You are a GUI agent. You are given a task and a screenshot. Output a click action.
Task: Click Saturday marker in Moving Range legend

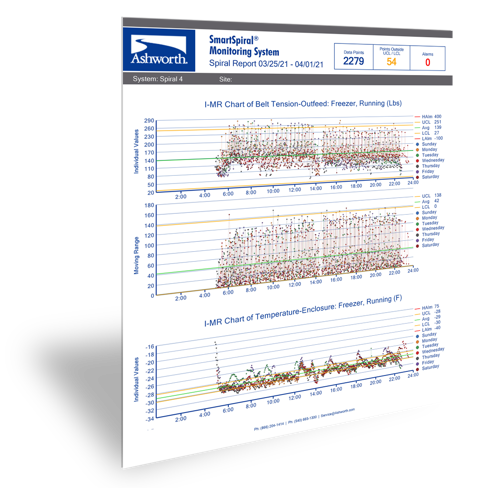click(x=417, y=246)
